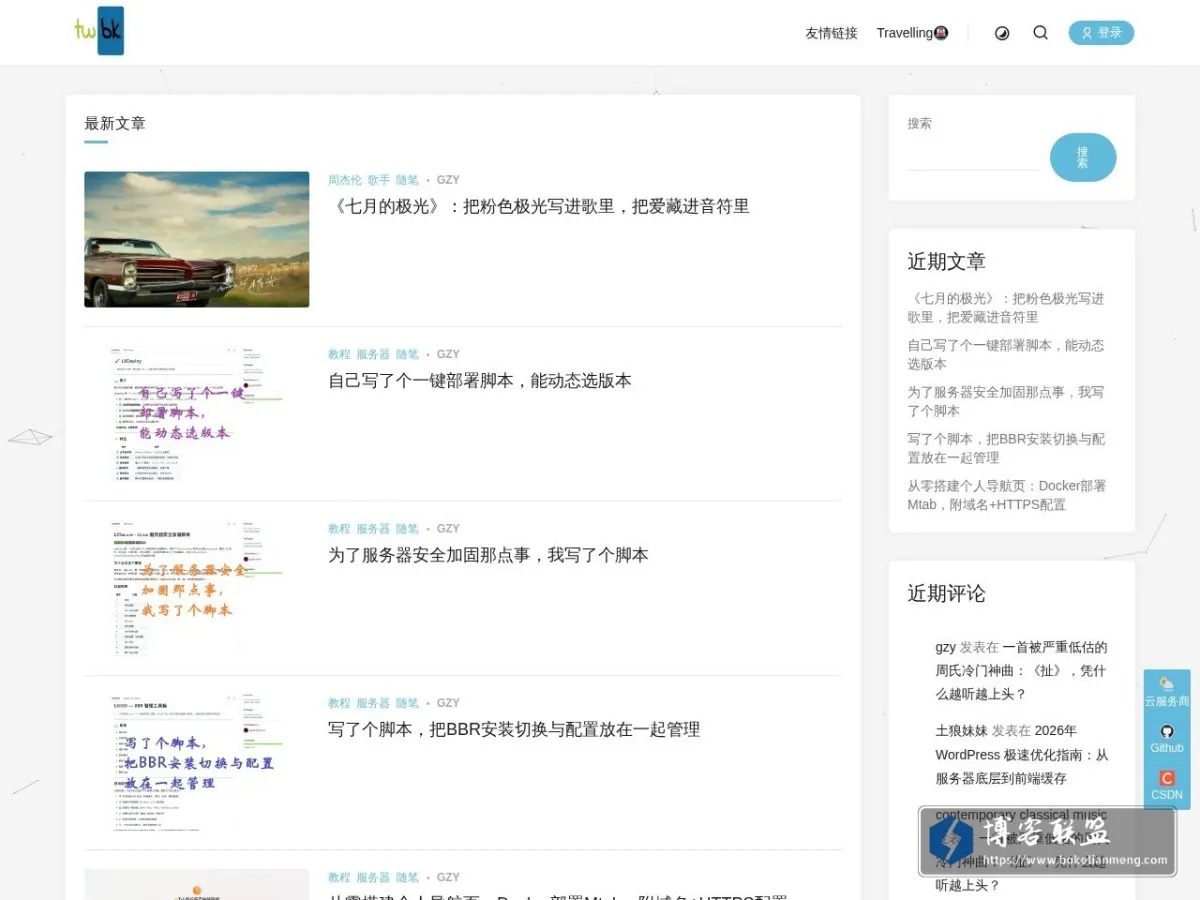Toggle dark mode theme icon
The width and height of the screenshot is (1200, 900).
[x=1002, y=33]
